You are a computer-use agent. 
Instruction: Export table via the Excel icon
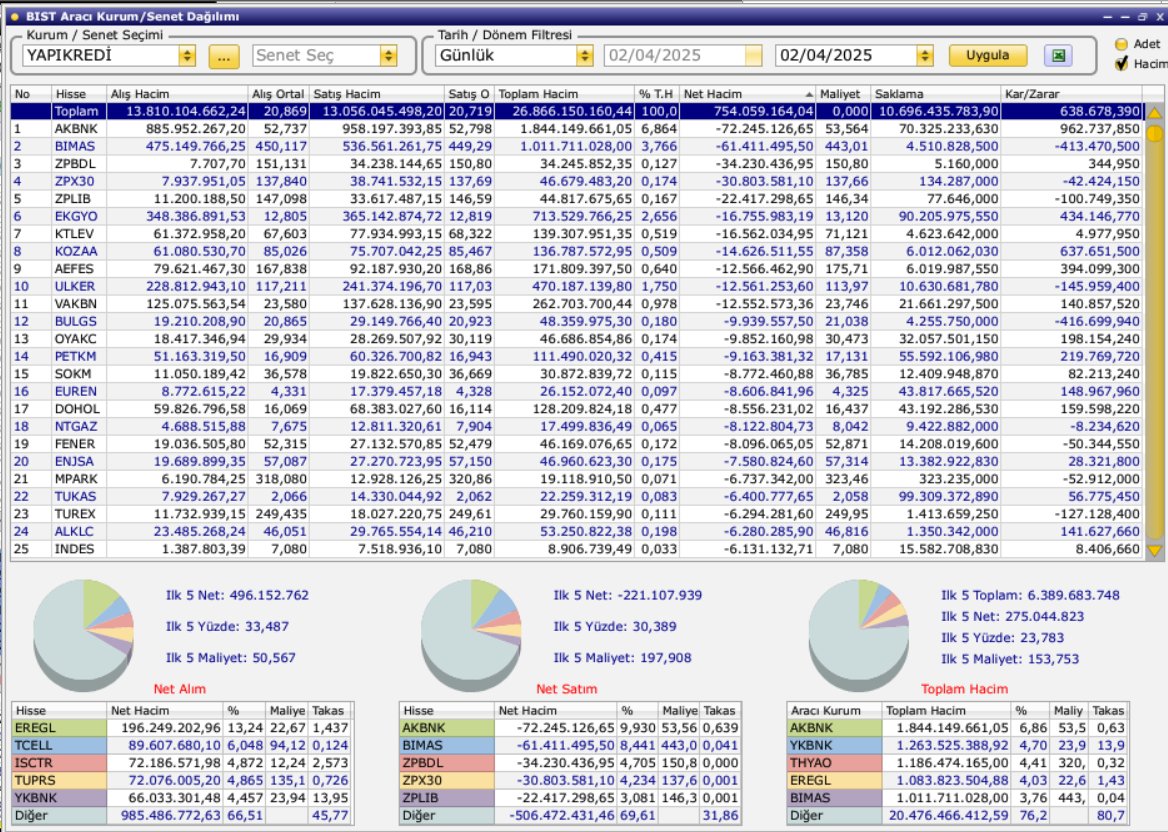[1058, 56]
